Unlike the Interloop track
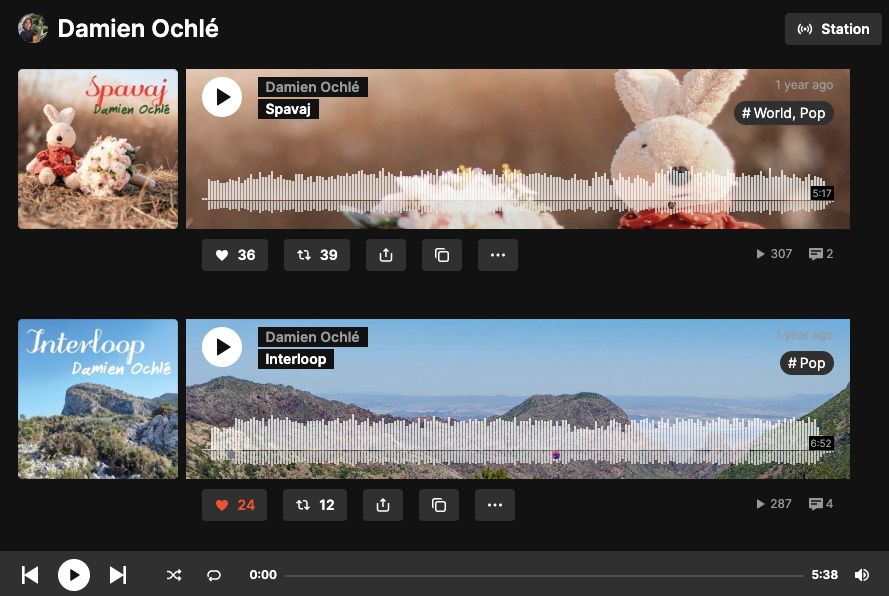 [235, 505]
